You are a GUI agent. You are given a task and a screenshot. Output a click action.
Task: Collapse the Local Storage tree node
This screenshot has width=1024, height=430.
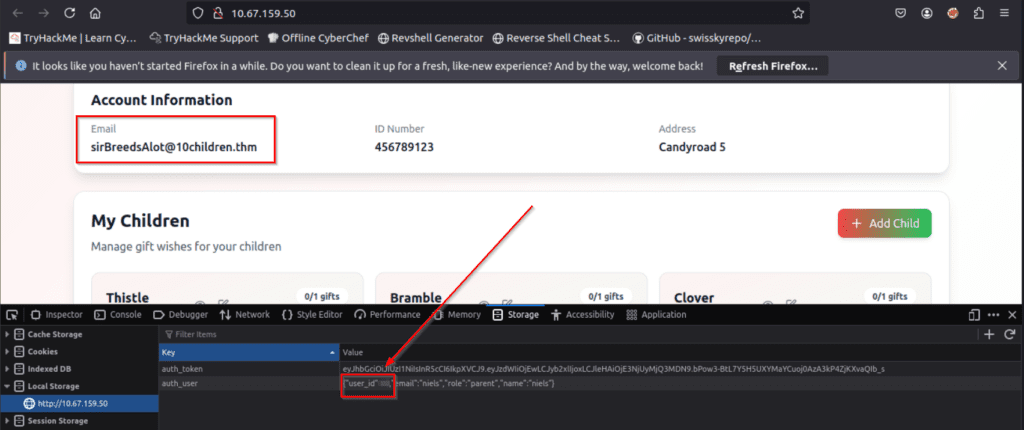click(9, 385)
